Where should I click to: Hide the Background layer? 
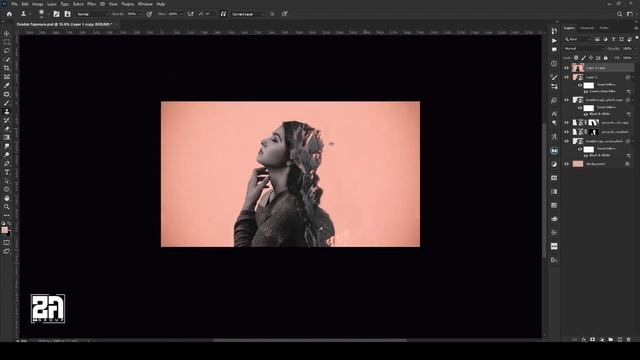point(566,164)
